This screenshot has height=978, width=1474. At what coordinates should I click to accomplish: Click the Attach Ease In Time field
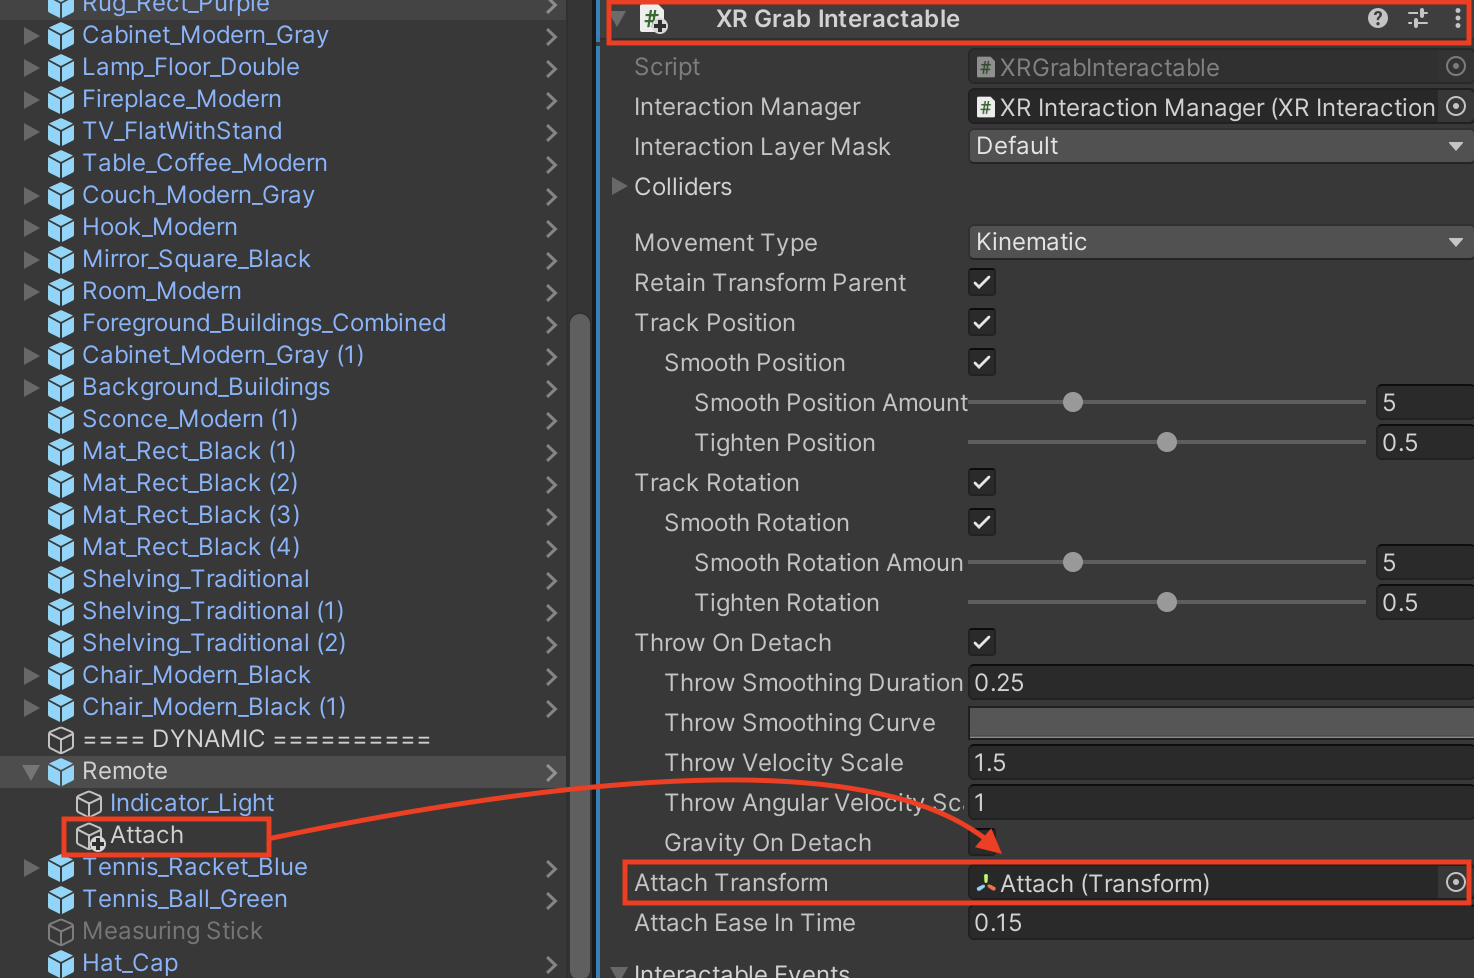coord(1220,922)
